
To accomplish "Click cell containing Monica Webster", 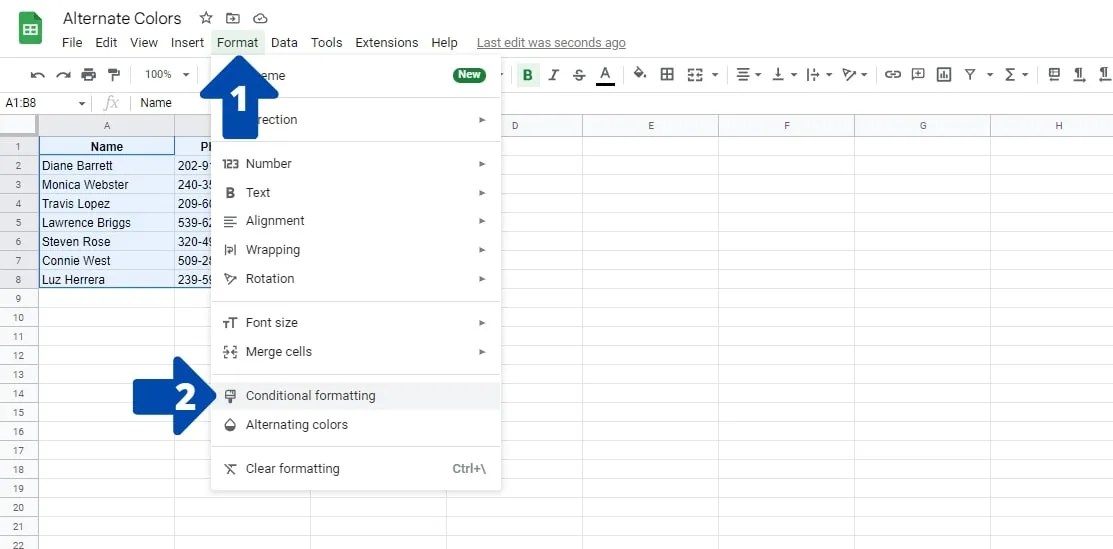I will click(x=106, y=185).
